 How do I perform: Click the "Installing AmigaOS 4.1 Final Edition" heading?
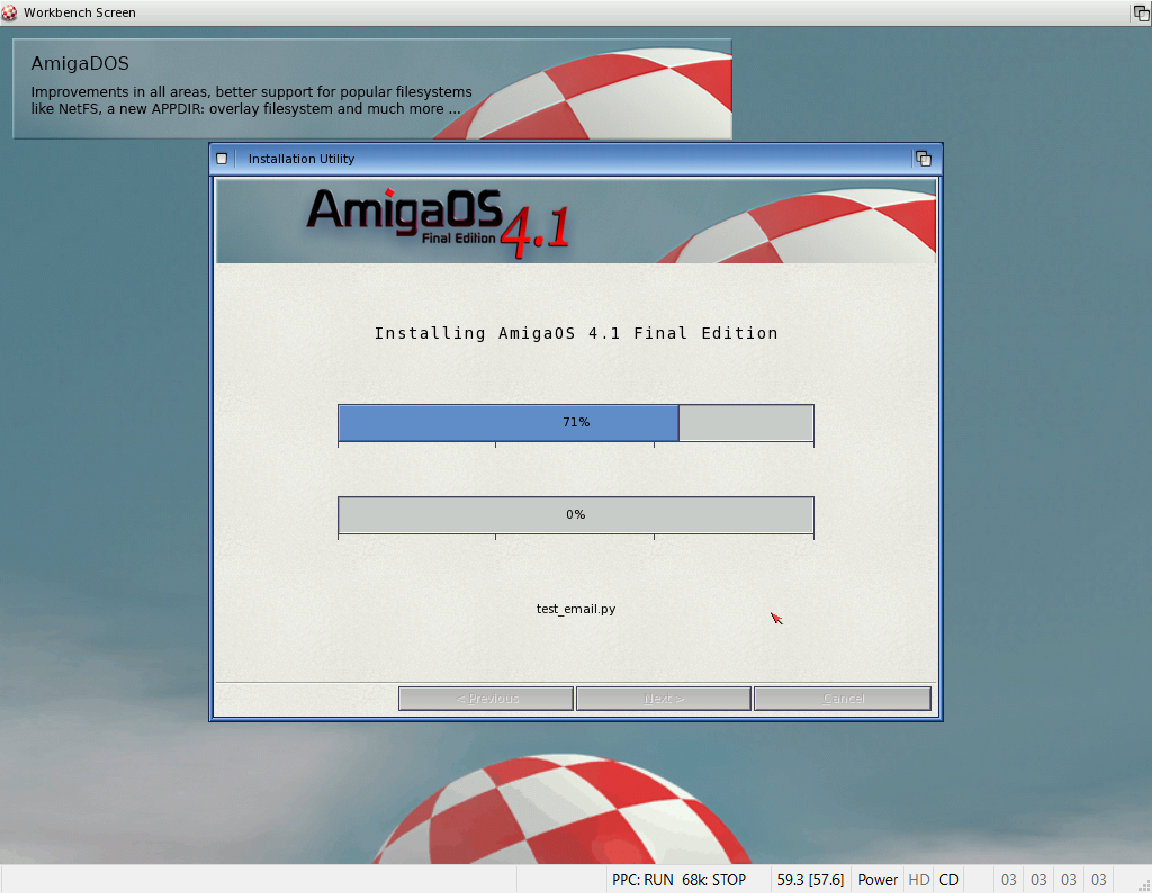coord(576,334)
